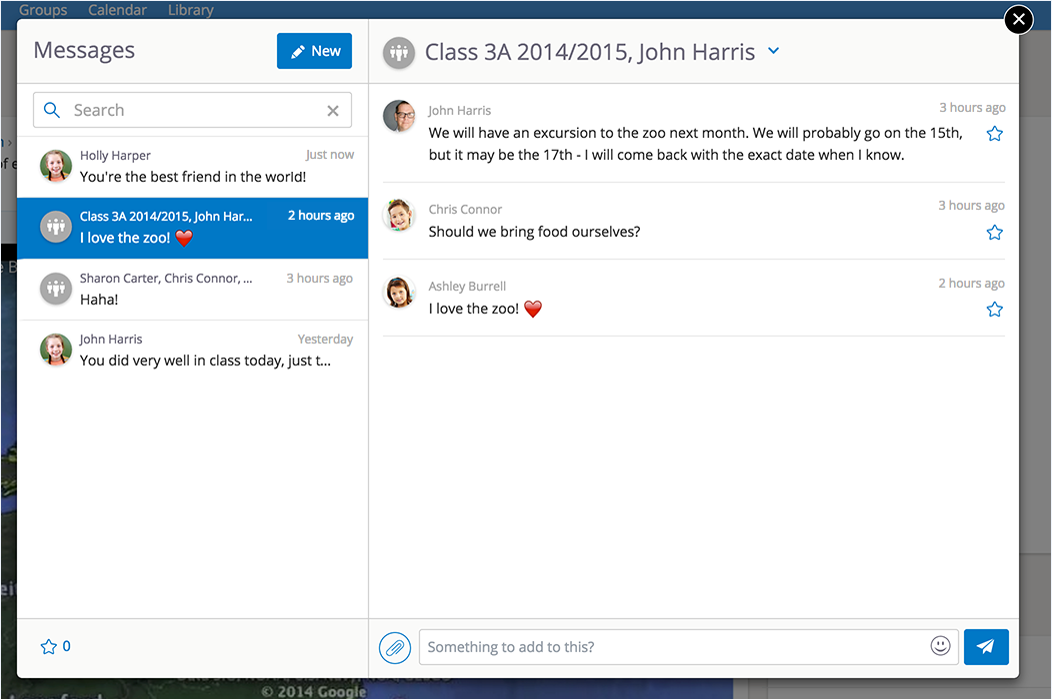Open Holly Harper's conversation
Screen dimensions: 1052x699
coord(192,166)
